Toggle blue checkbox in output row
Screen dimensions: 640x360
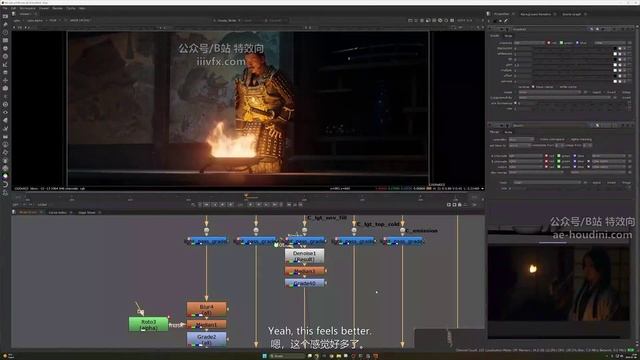[x=575, y=167]
